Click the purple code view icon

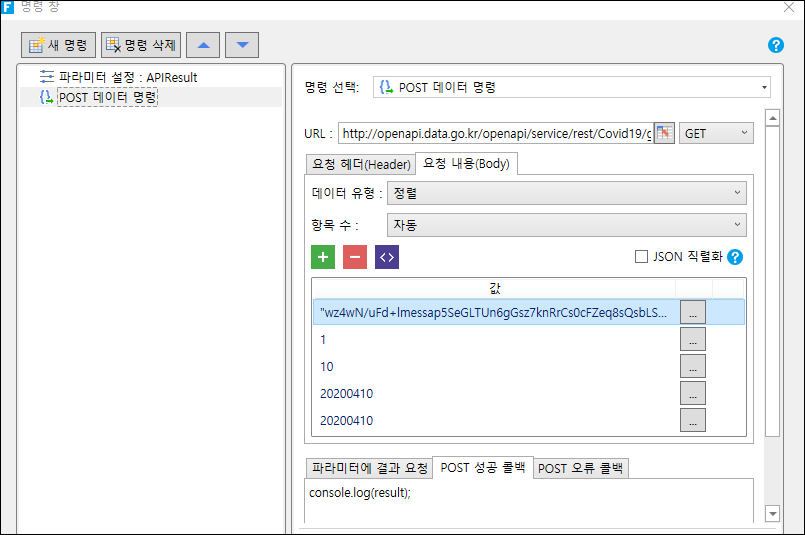tap(387, 257)
